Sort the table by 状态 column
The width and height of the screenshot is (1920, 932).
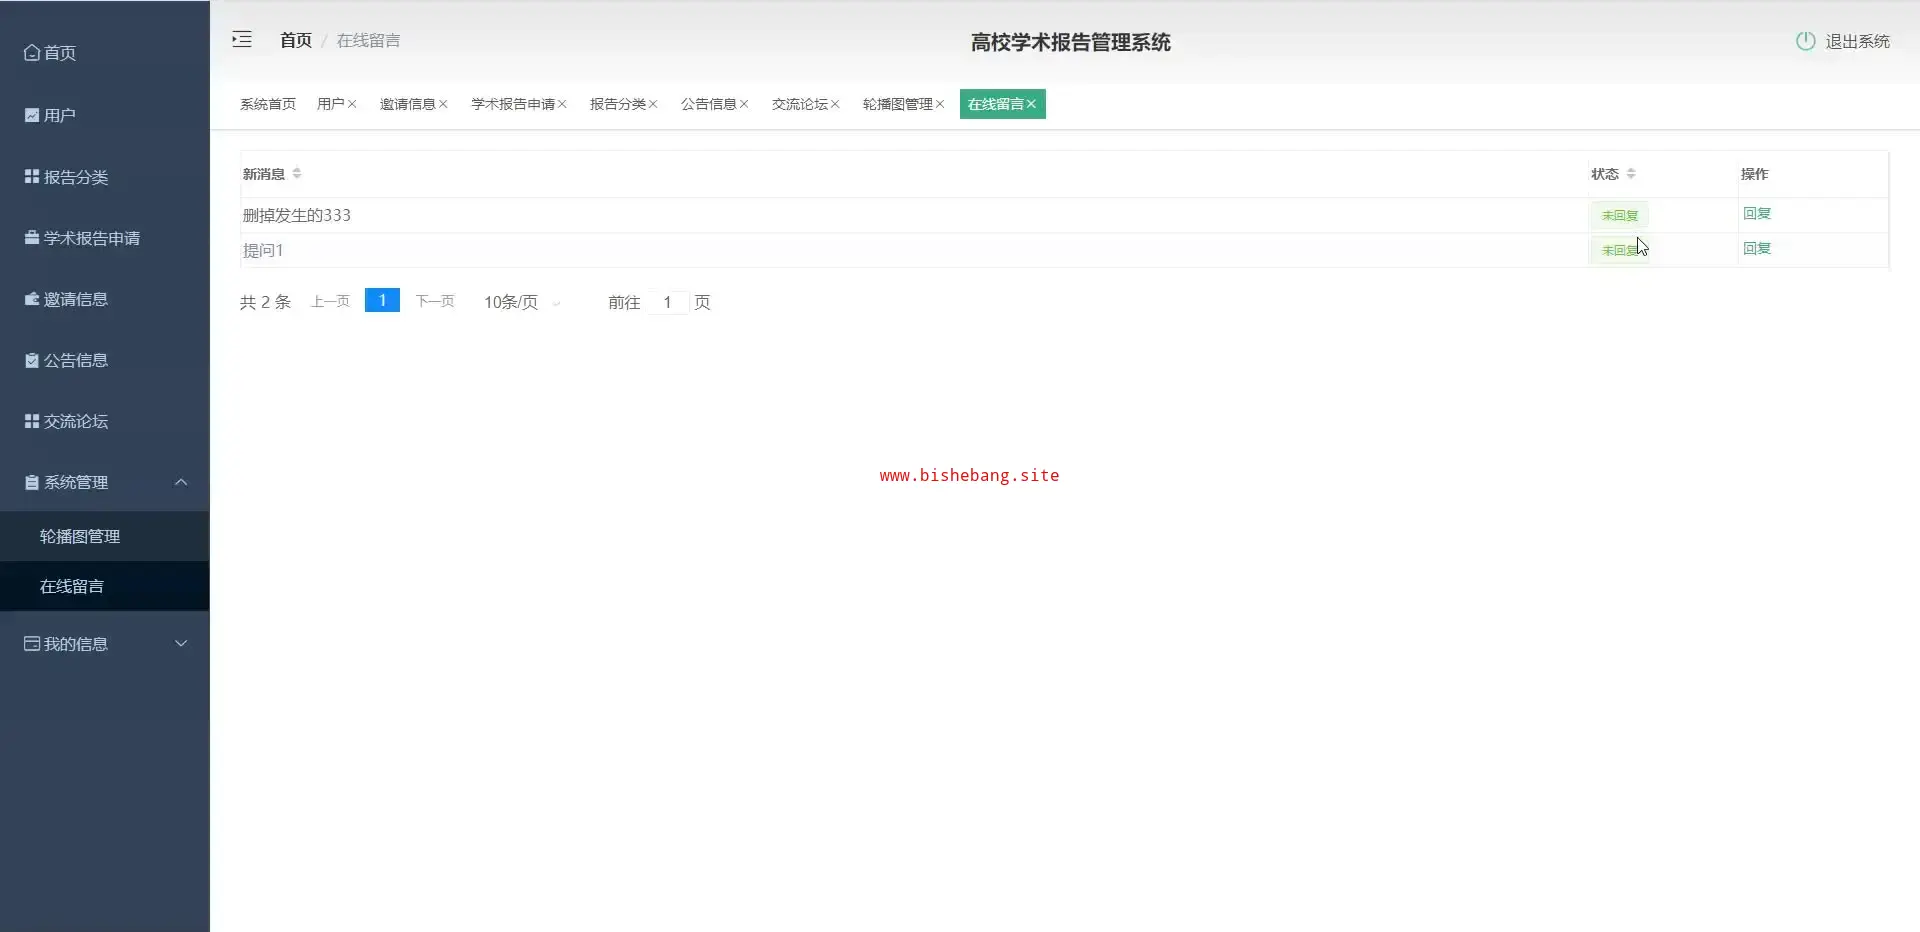pyautogui.click(x=1631, y=174)
